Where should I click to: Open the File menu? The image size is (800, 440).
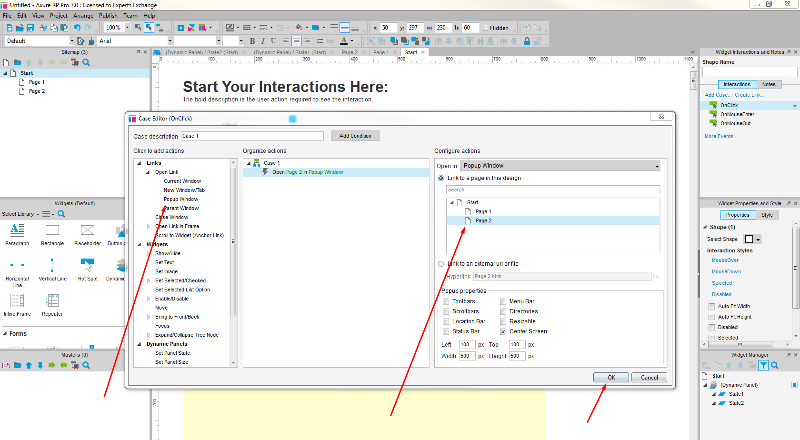point(7,16)
